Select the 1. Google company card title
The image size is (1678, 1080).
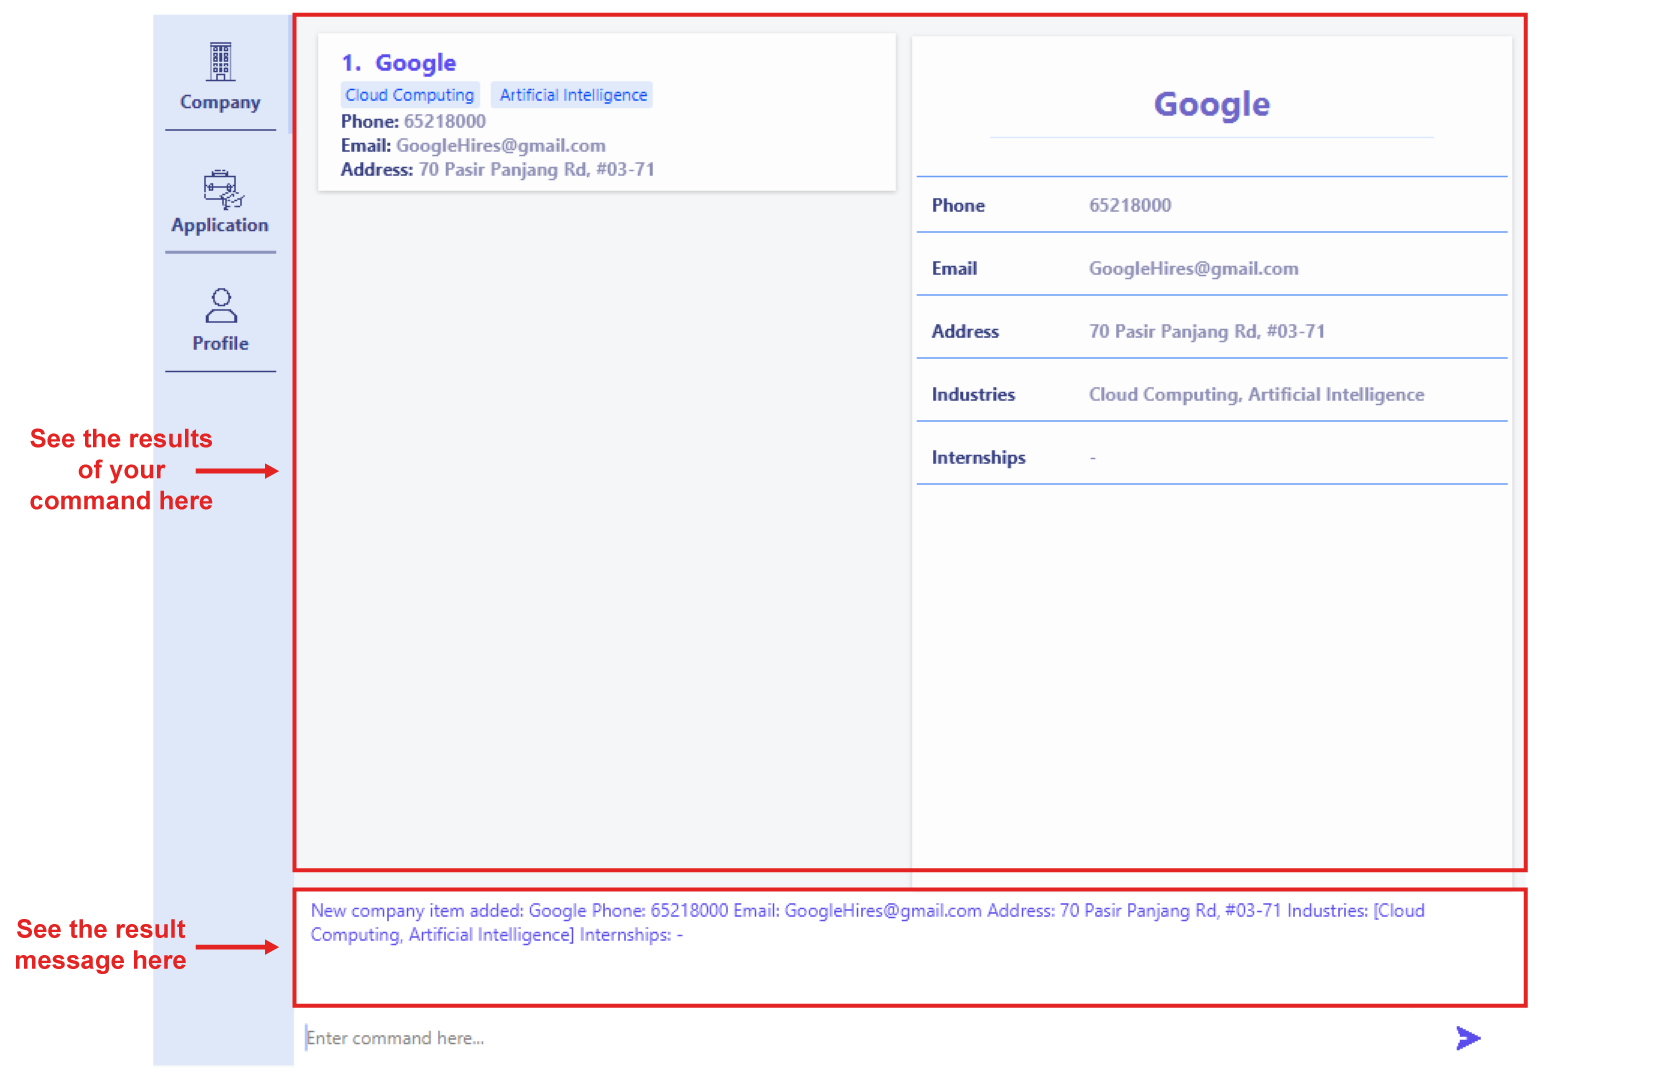coord(398,63)
